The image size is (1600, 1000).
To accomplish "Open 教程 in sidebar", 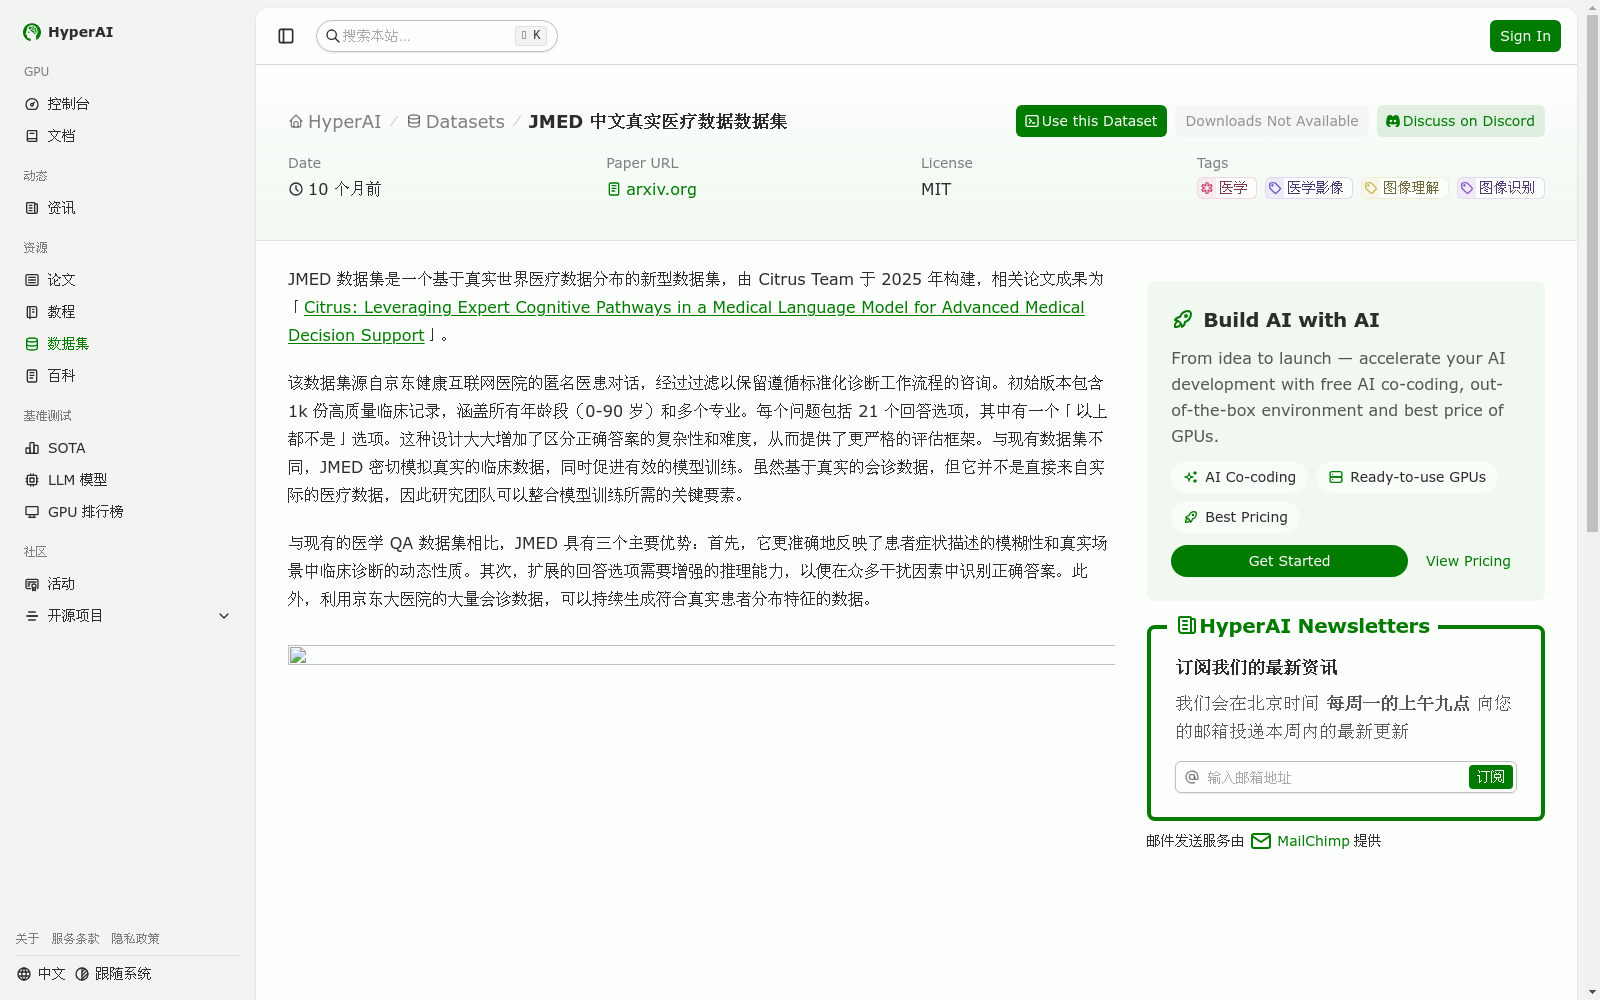I will pyautogui.click(x=128, y=312).
